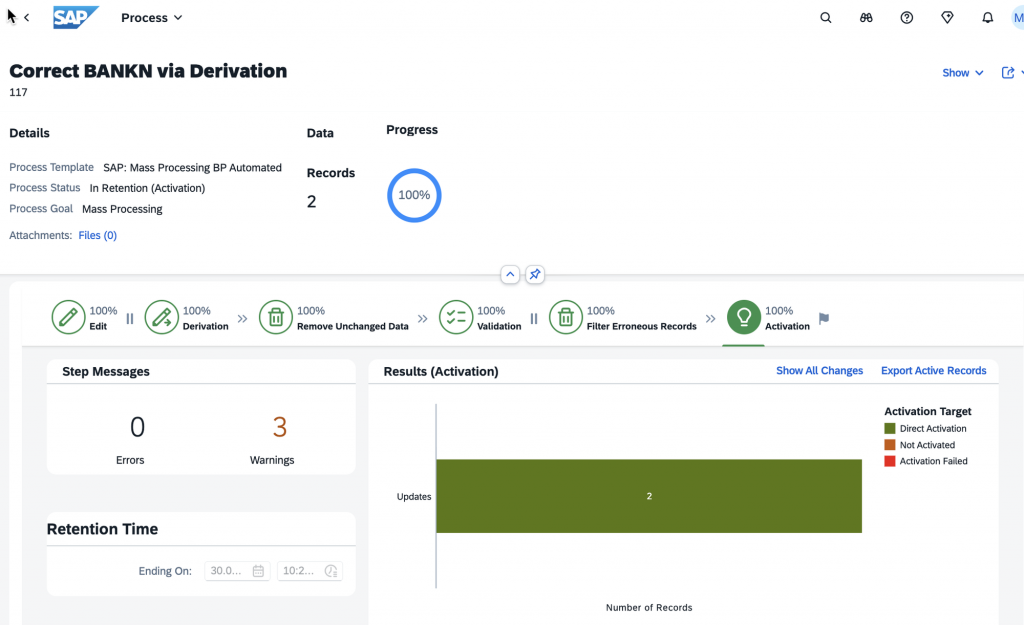Click the 100% progress circle
1024x625 pixels.
414,195
